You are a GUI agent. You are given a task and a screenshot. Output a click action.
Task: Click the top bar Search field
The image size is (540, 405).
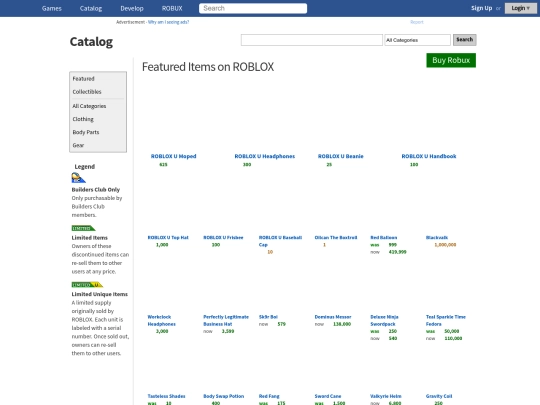coord(253,8)
